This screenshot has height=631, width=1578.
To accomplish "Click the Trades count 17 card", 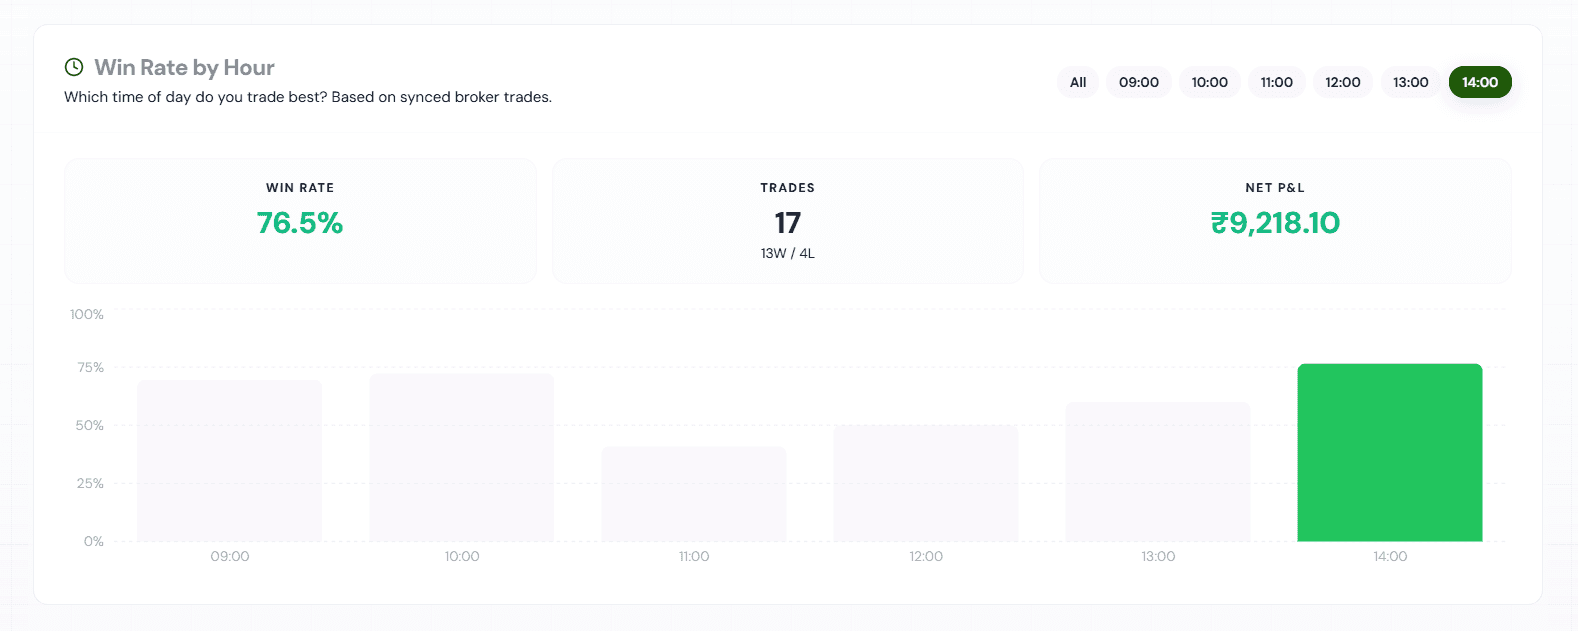I will coord(788,221).
